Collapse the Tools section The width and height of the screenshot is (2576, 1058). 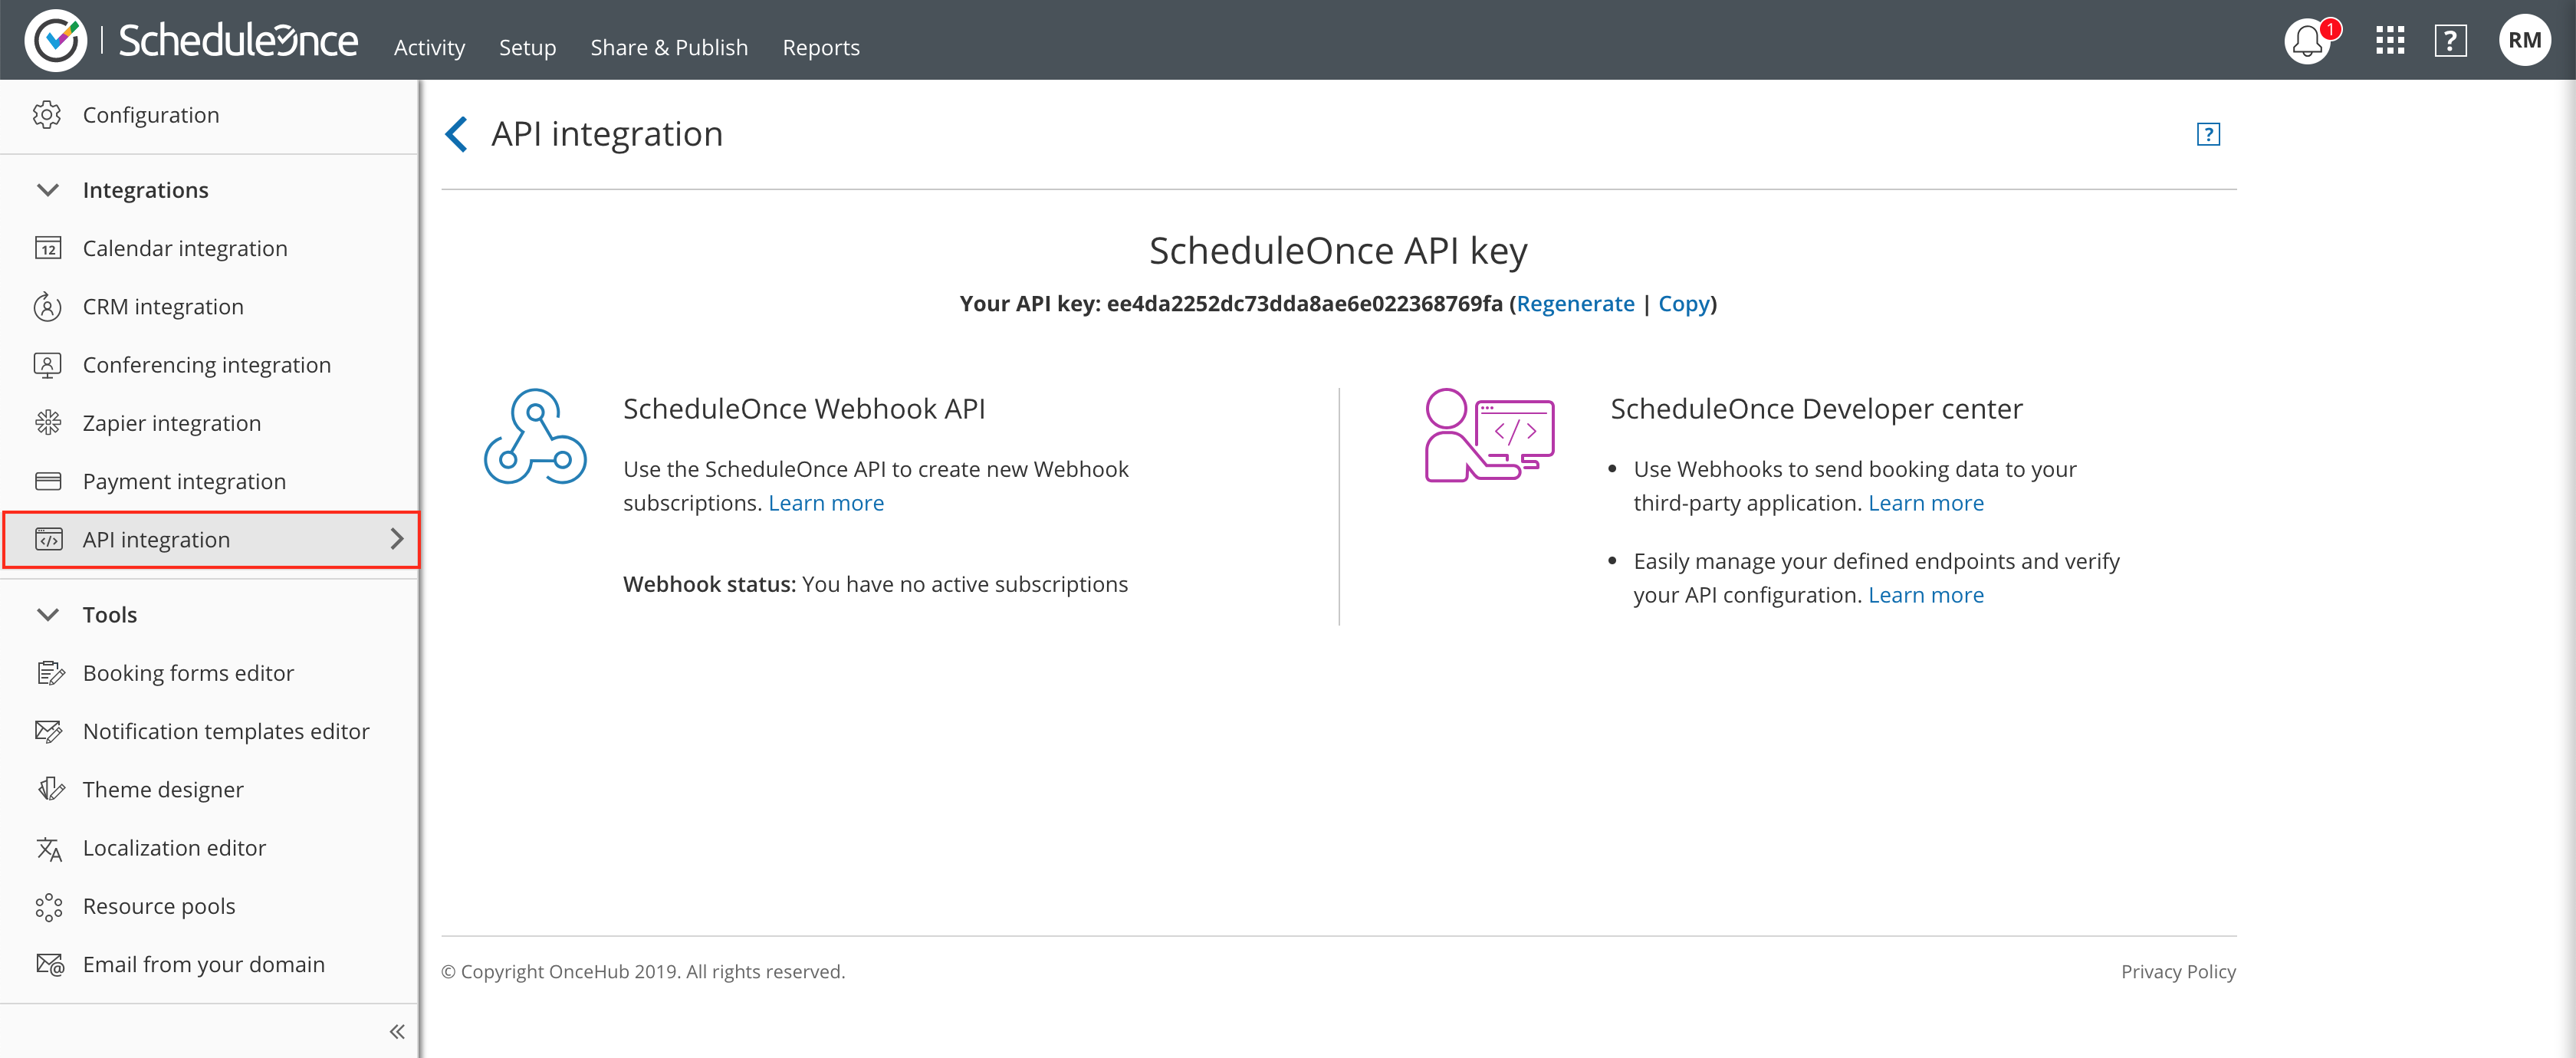[x=48, y=614]
